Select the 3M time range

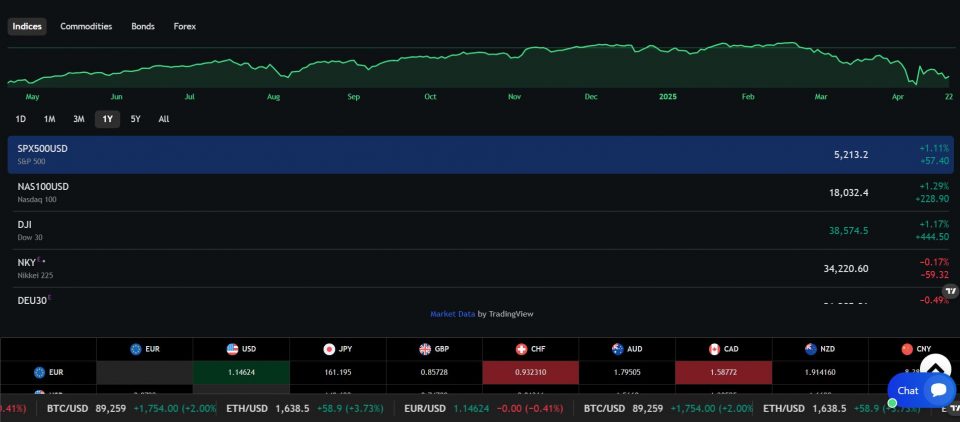pos(78,119)
